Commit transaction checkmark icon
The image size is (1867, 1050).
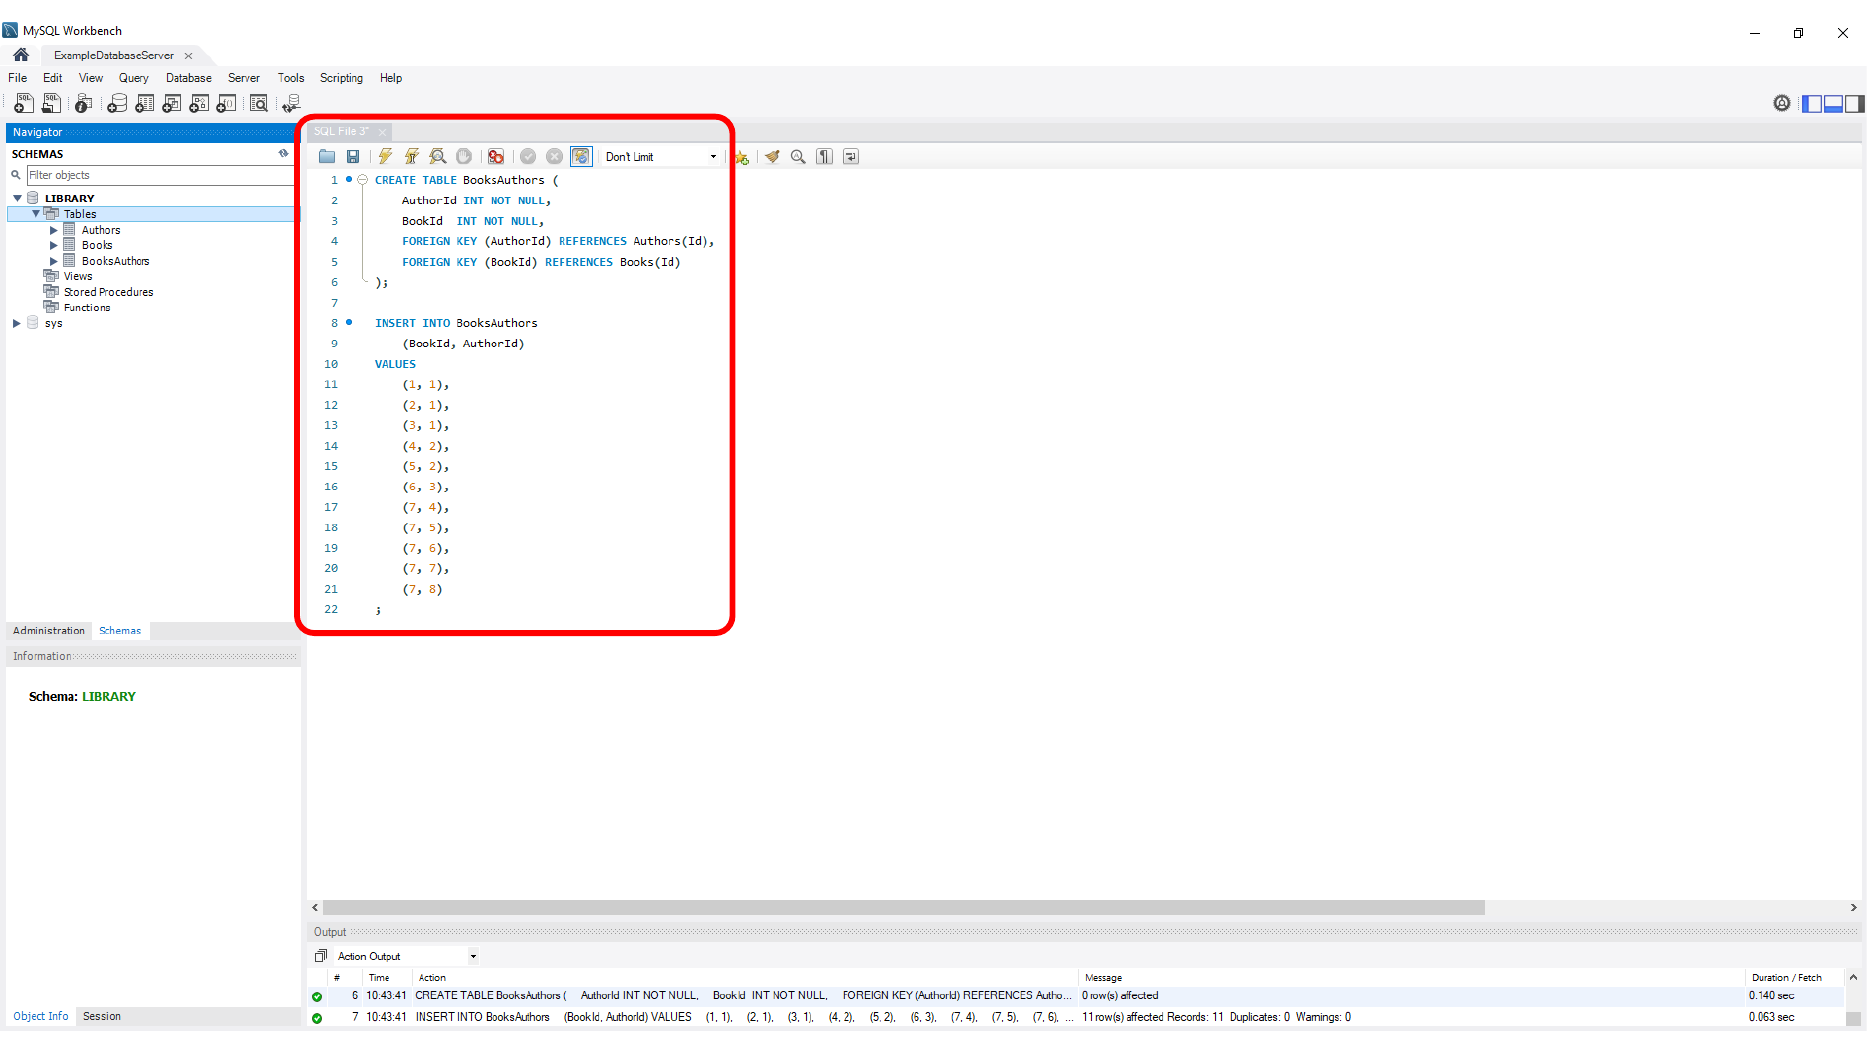tap(528, 156)
